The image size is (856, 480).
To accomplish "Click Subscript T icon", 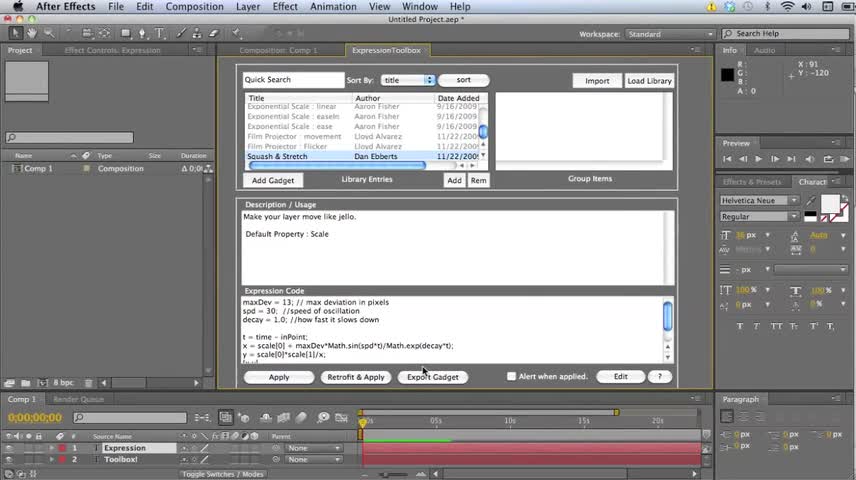I will point(830,326).
